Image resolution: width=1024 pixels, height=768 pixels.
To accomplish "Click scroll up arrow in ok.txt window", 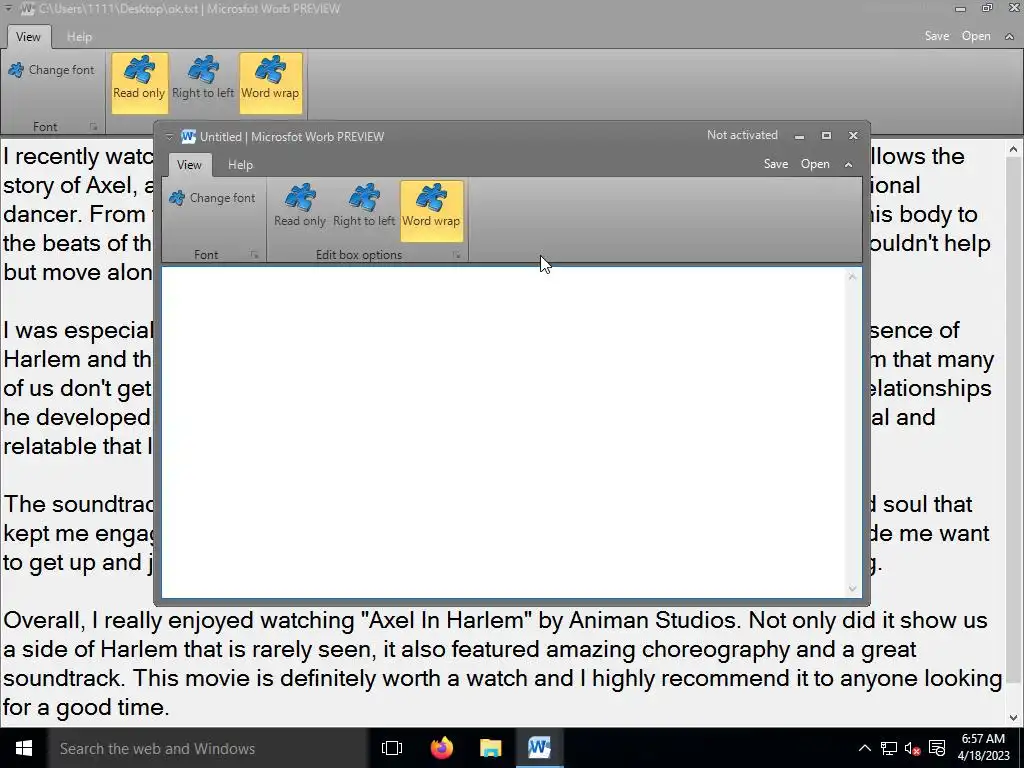I will pos(1013,150).
